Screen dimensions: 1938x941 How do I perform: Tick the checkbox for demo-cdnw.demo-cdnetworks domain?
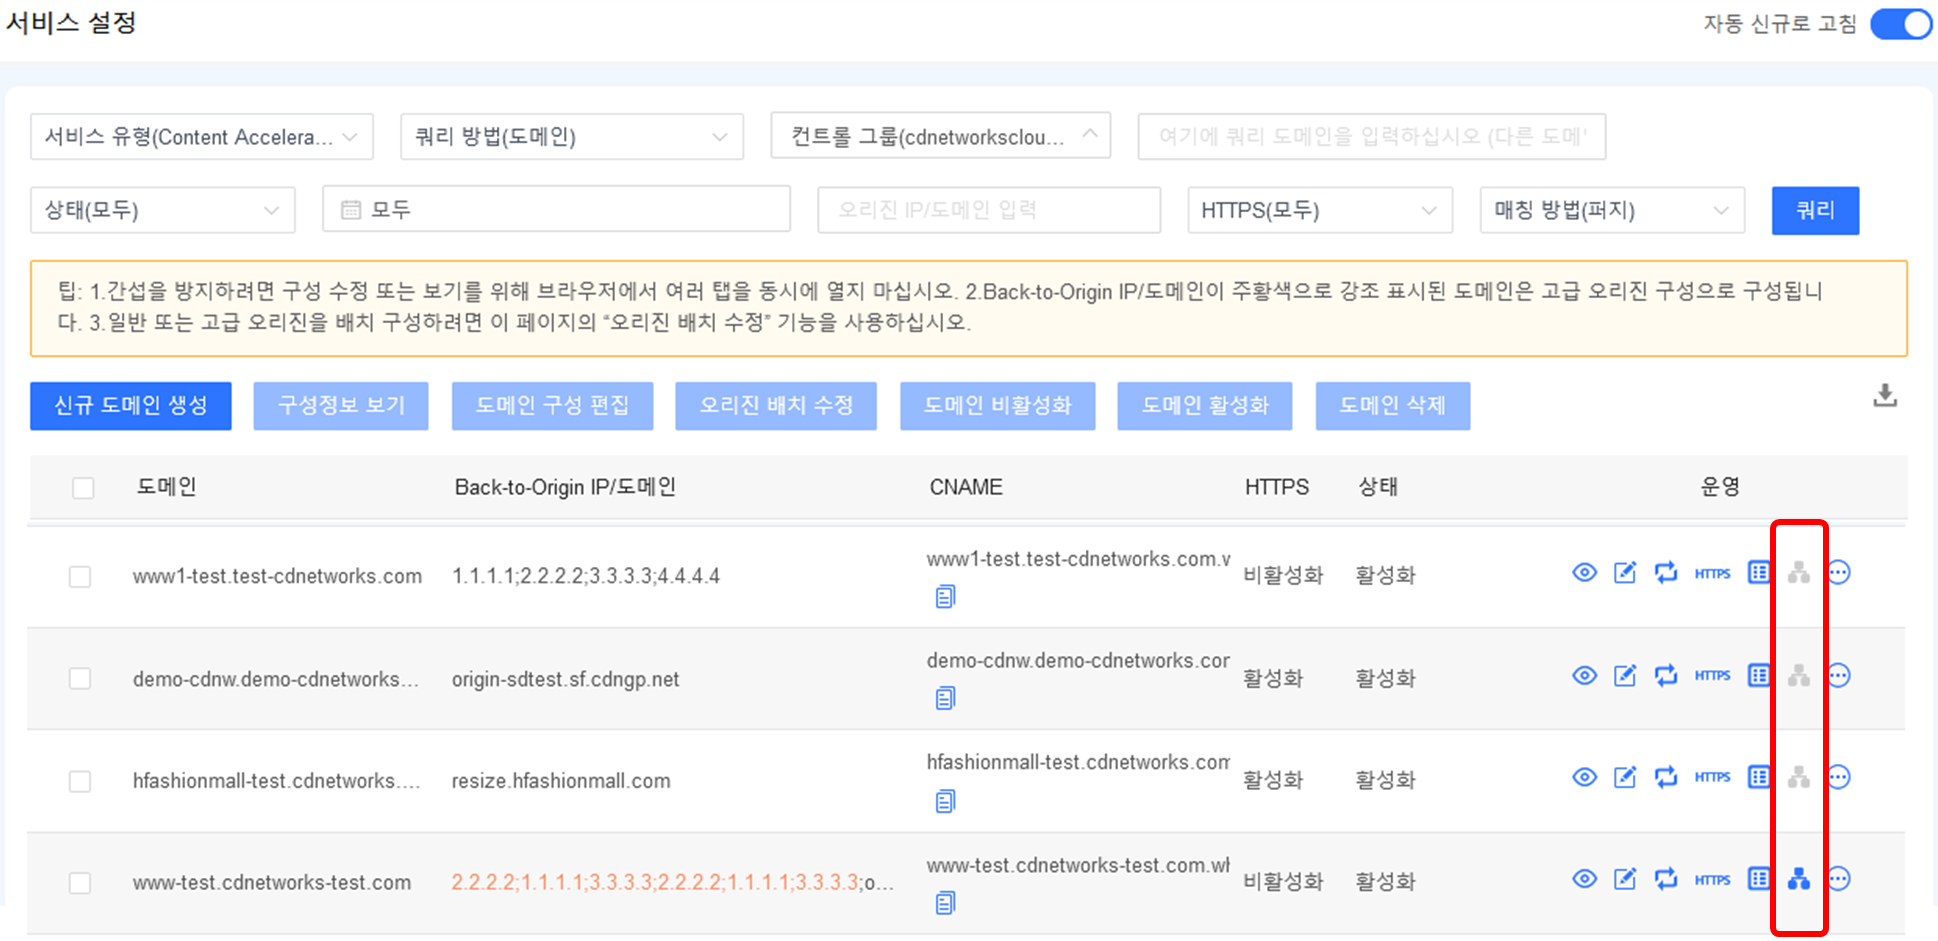coord(80,679)
